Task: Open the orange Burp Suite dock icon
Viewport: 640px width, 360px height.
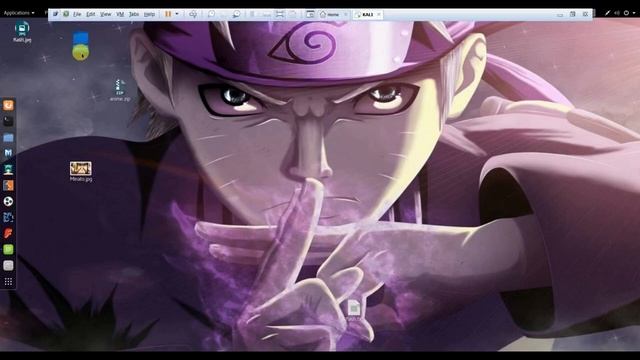Action: [8, 105]
